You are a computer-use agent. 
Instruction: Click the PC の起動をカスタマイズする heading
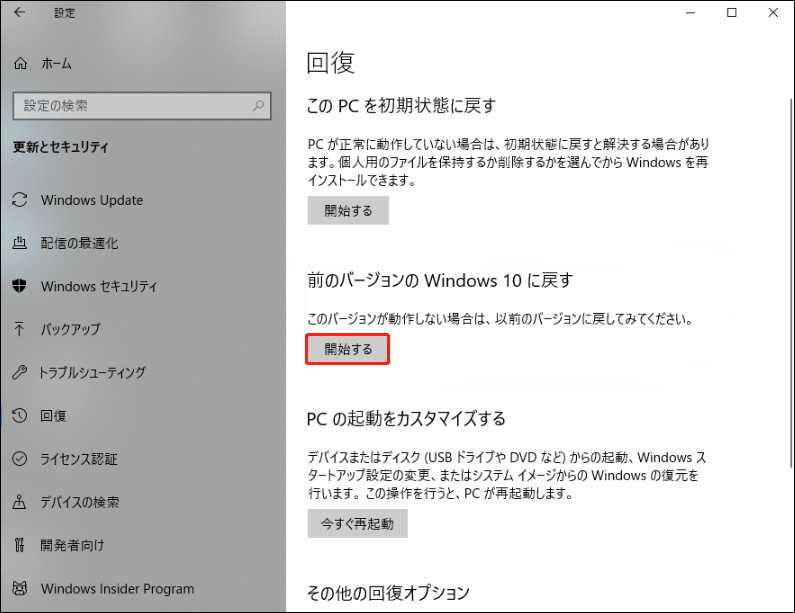[406, 418]
